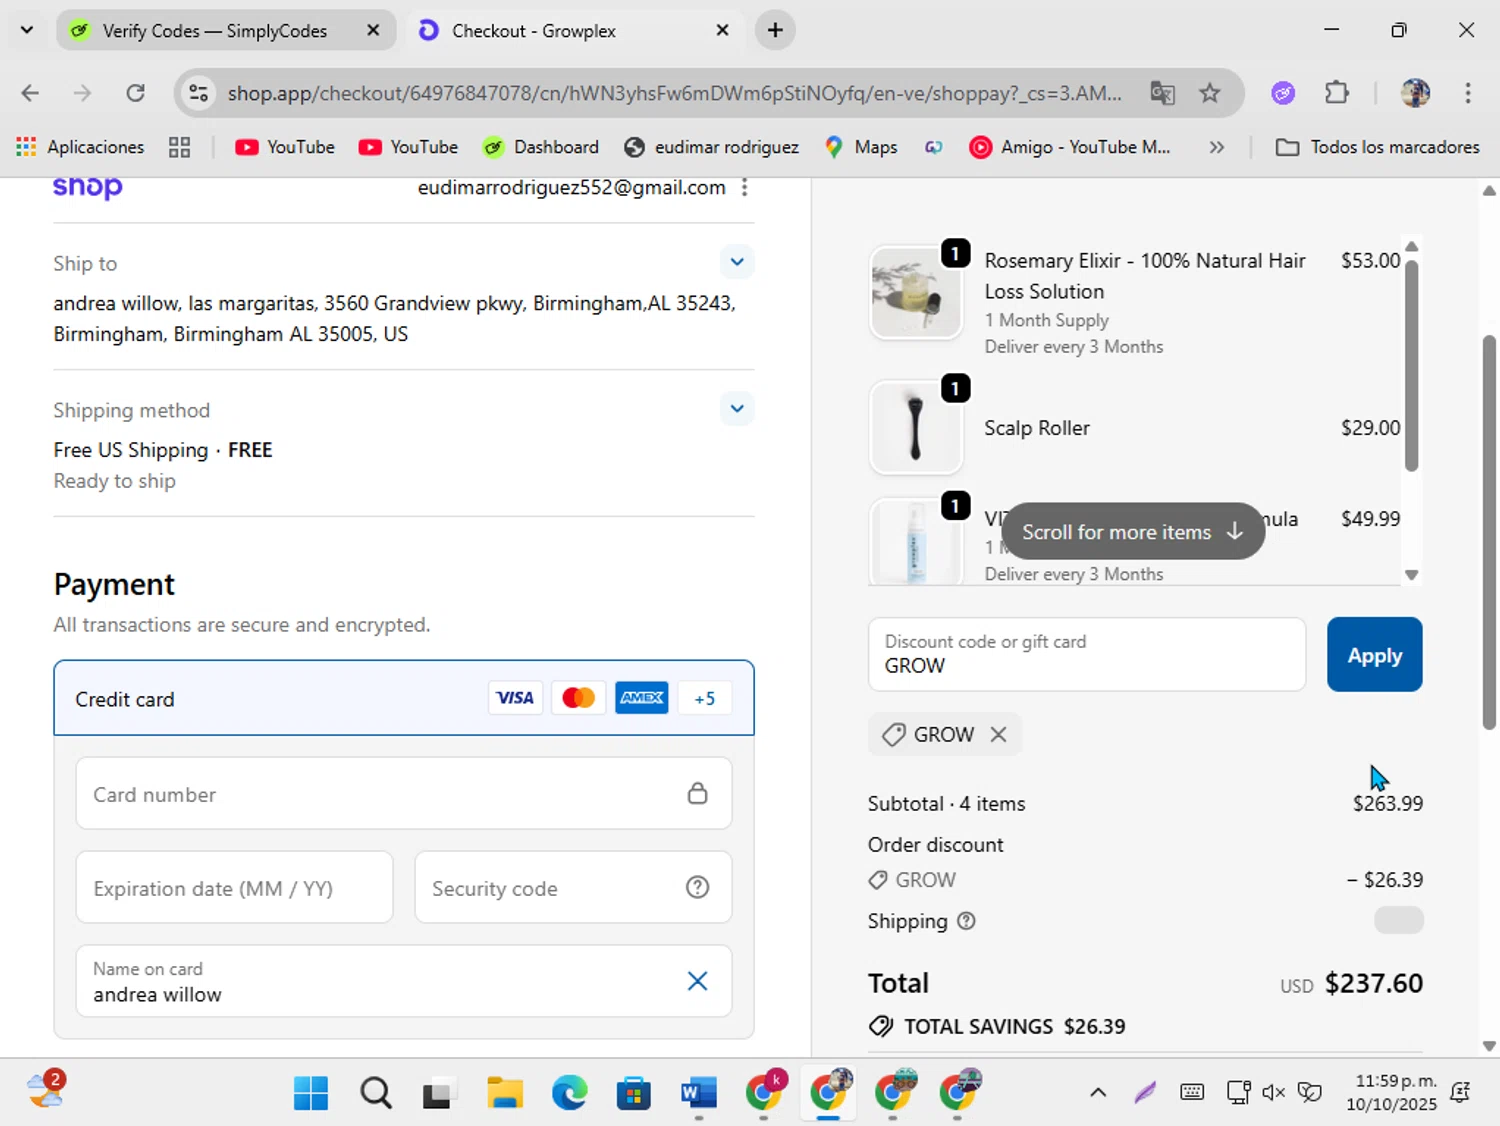Show hidden system tray icons

(x=1097, y=1092)
